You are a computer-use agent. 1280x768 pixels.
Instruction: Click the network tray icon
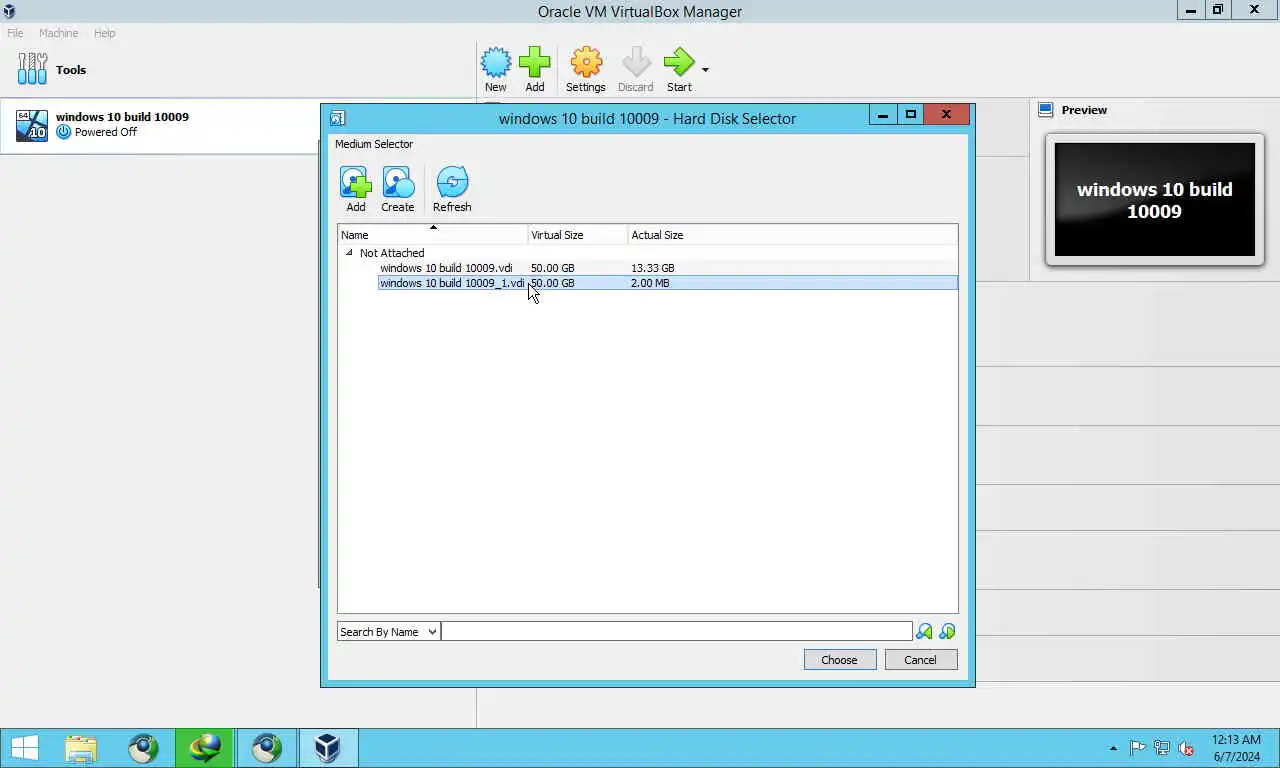(x=1162, y=748)
